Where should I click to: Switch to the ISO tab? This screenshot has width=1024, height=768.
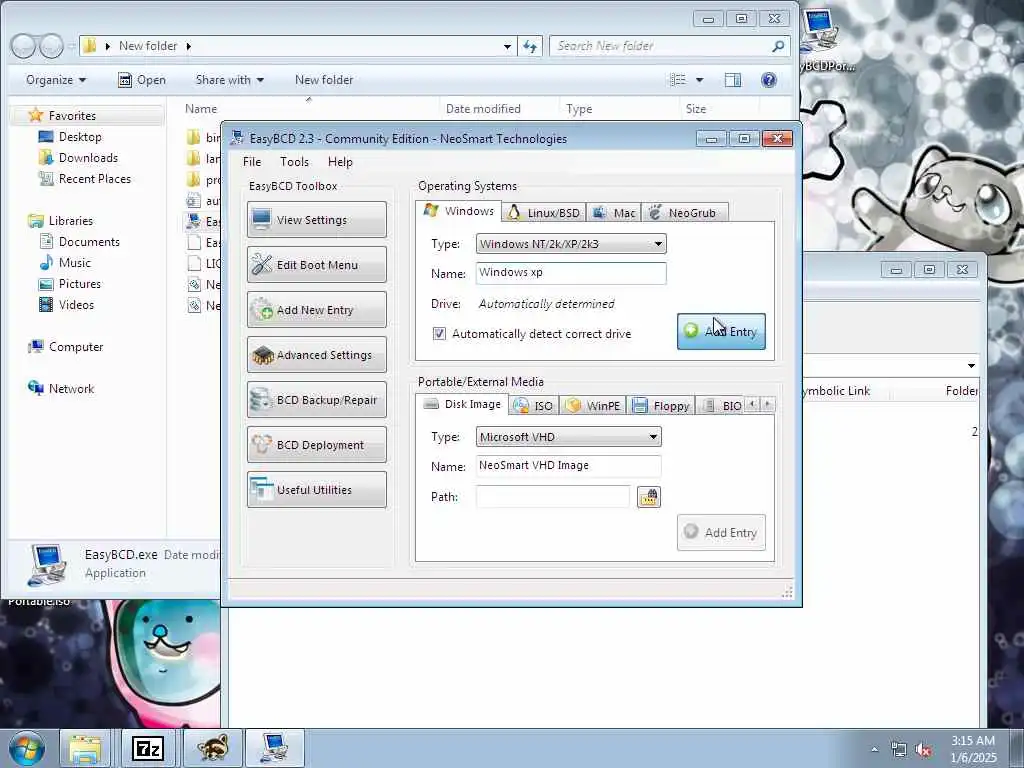pyautogui.click(x=534, y=406)
